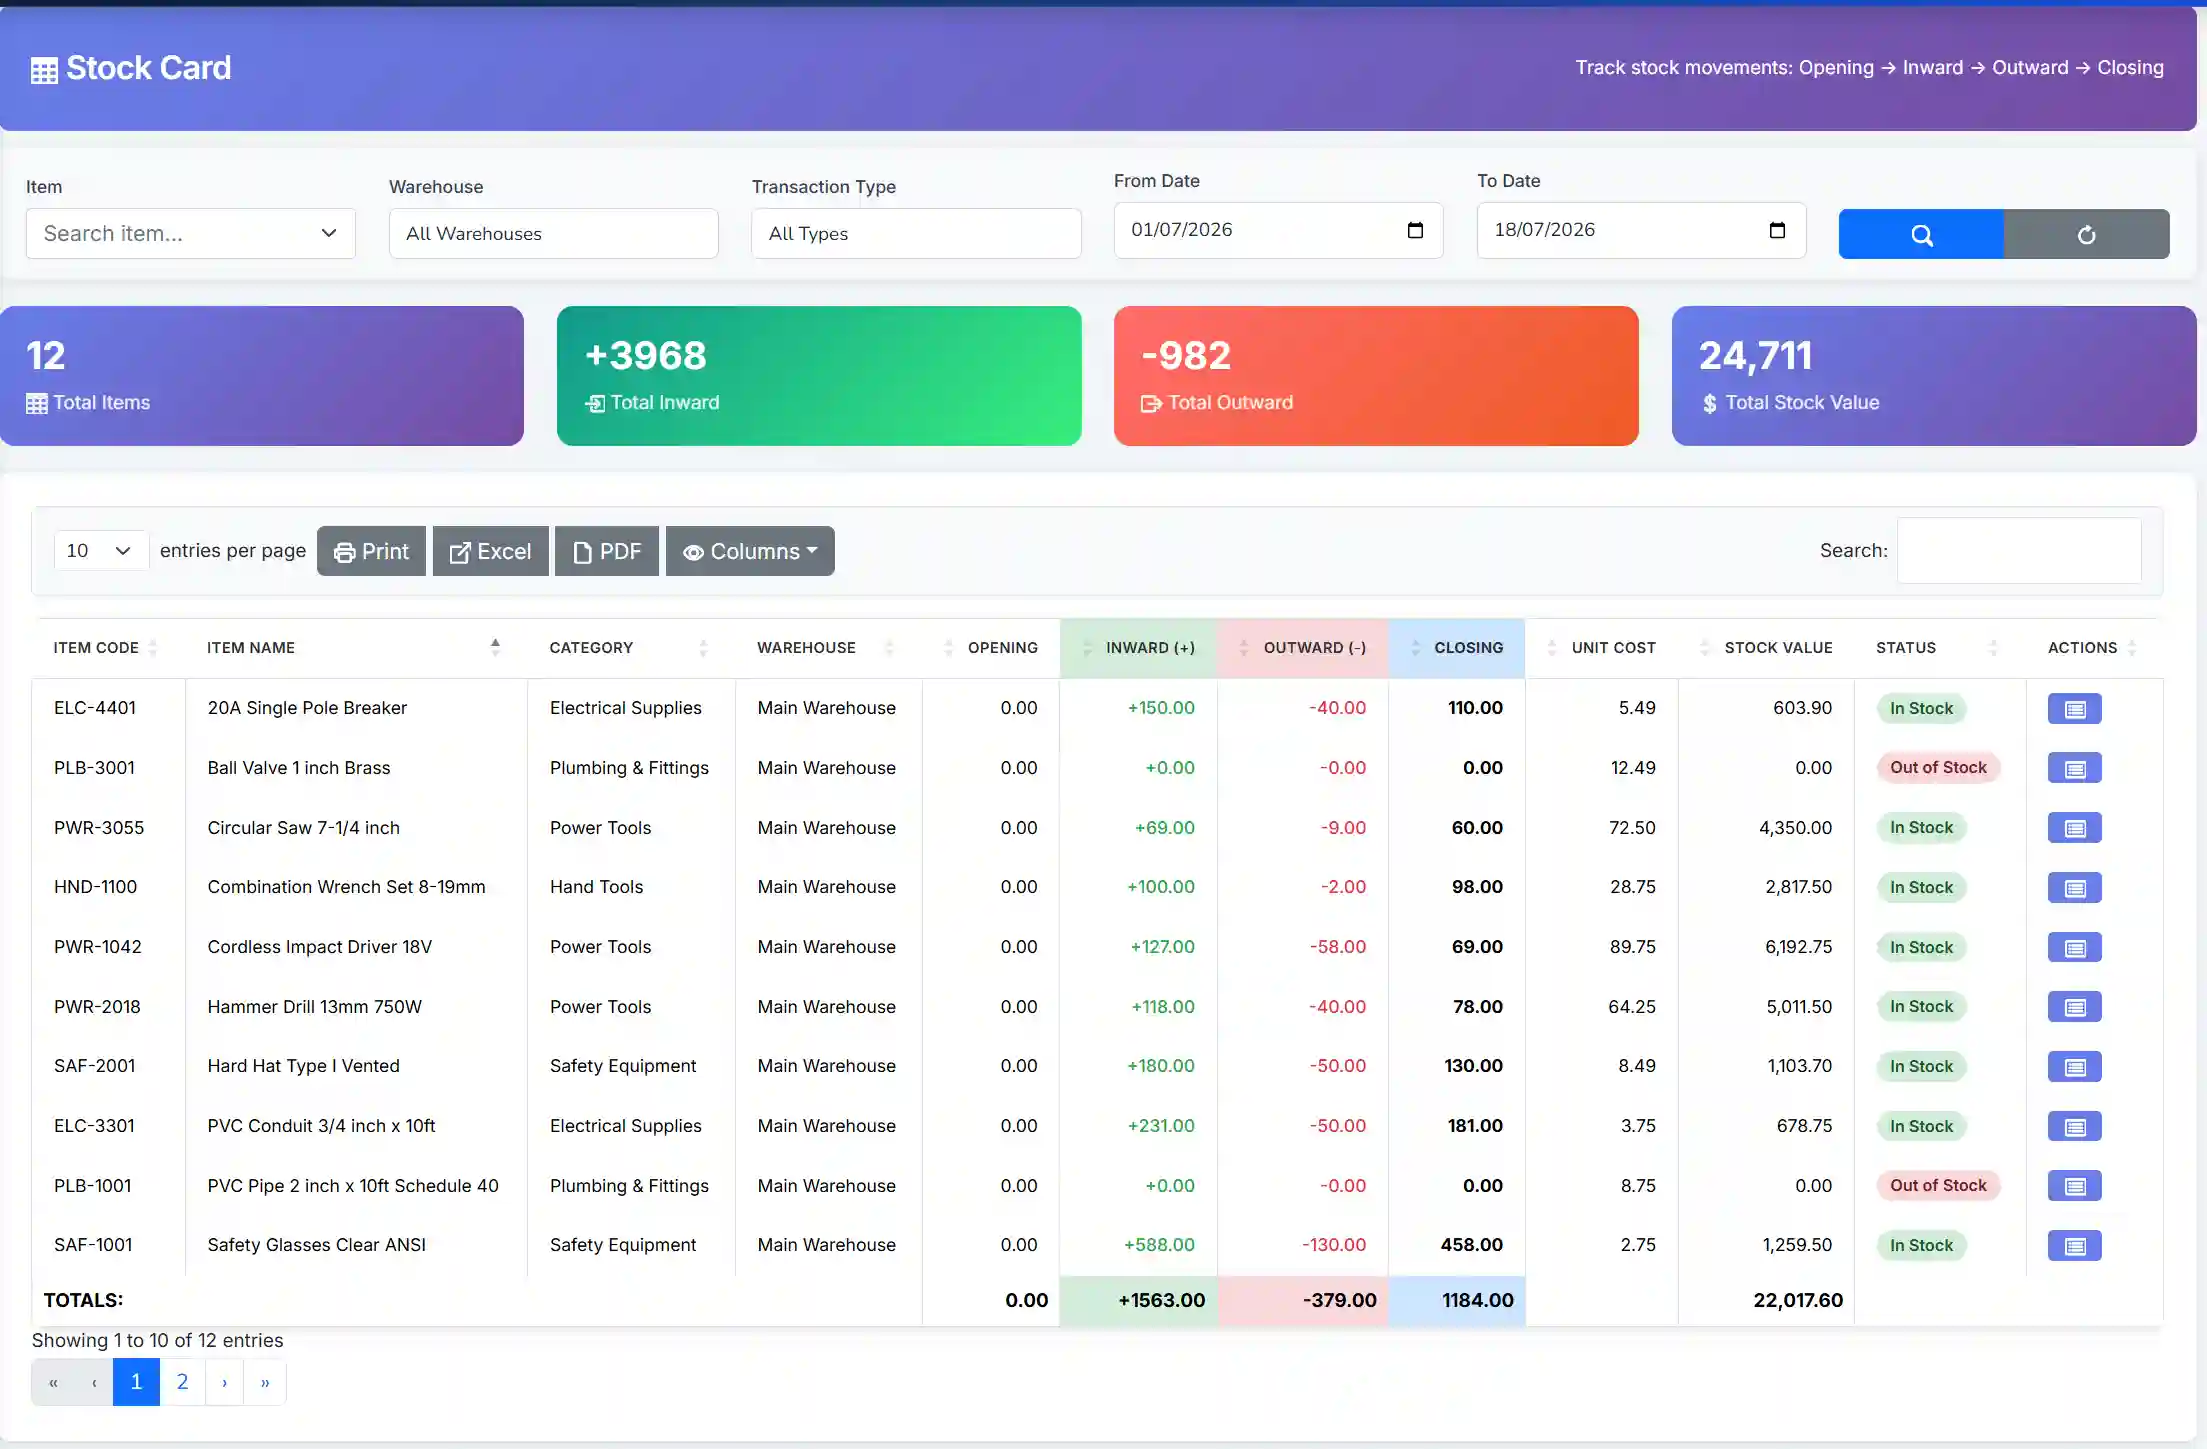This screenshot has height=1449, width=2207.
Task: Open the Item search dropdown
Action: (191, 234)
